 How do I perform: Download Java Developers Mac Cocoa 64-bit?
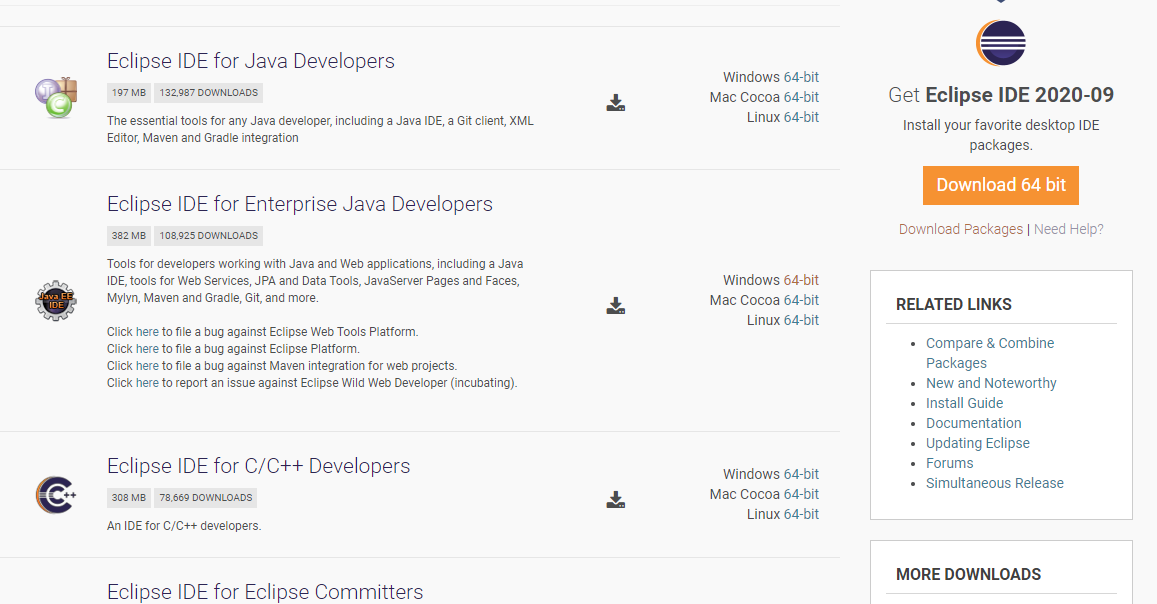pos(801,97)
